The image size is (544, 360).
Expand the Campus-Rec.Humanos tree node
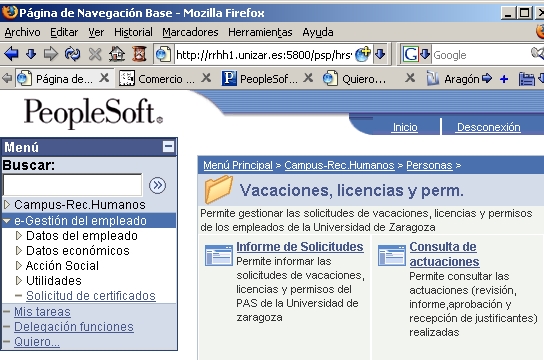[7, 204]
